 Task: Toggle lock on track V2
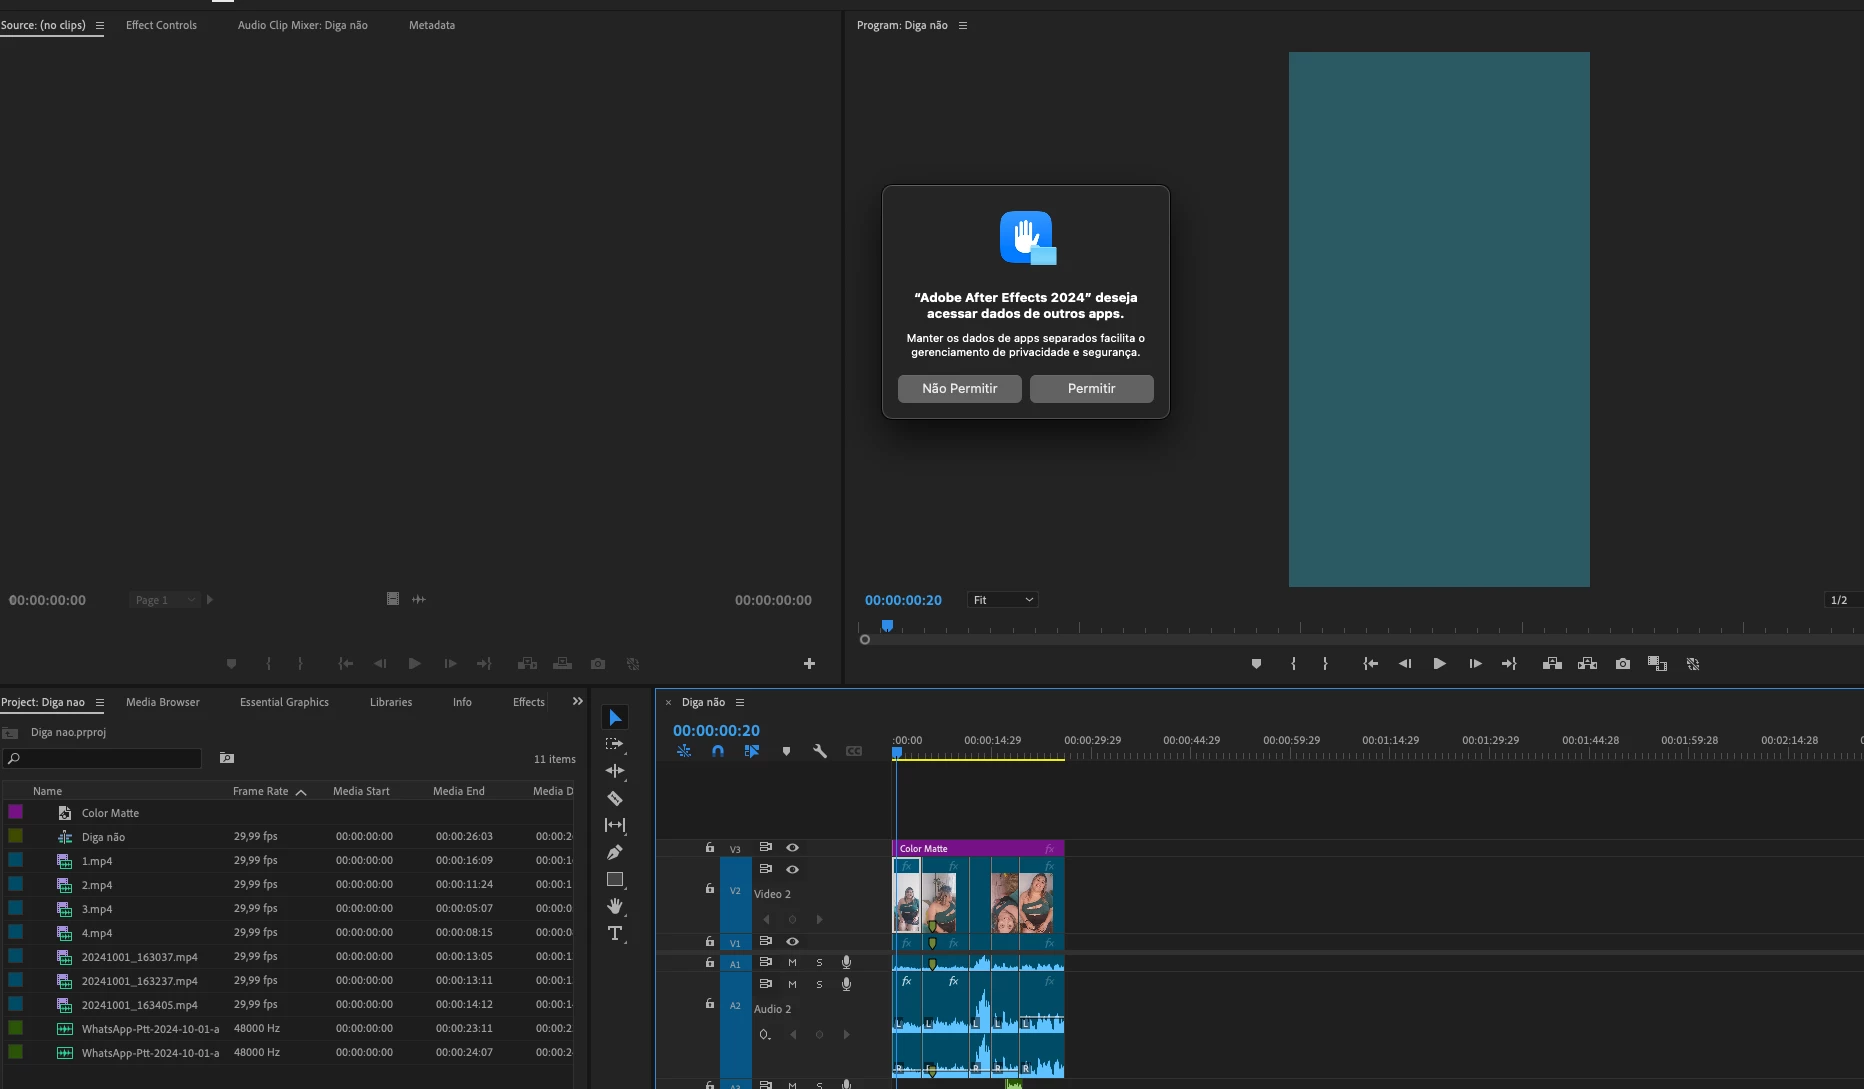point(710,889)
